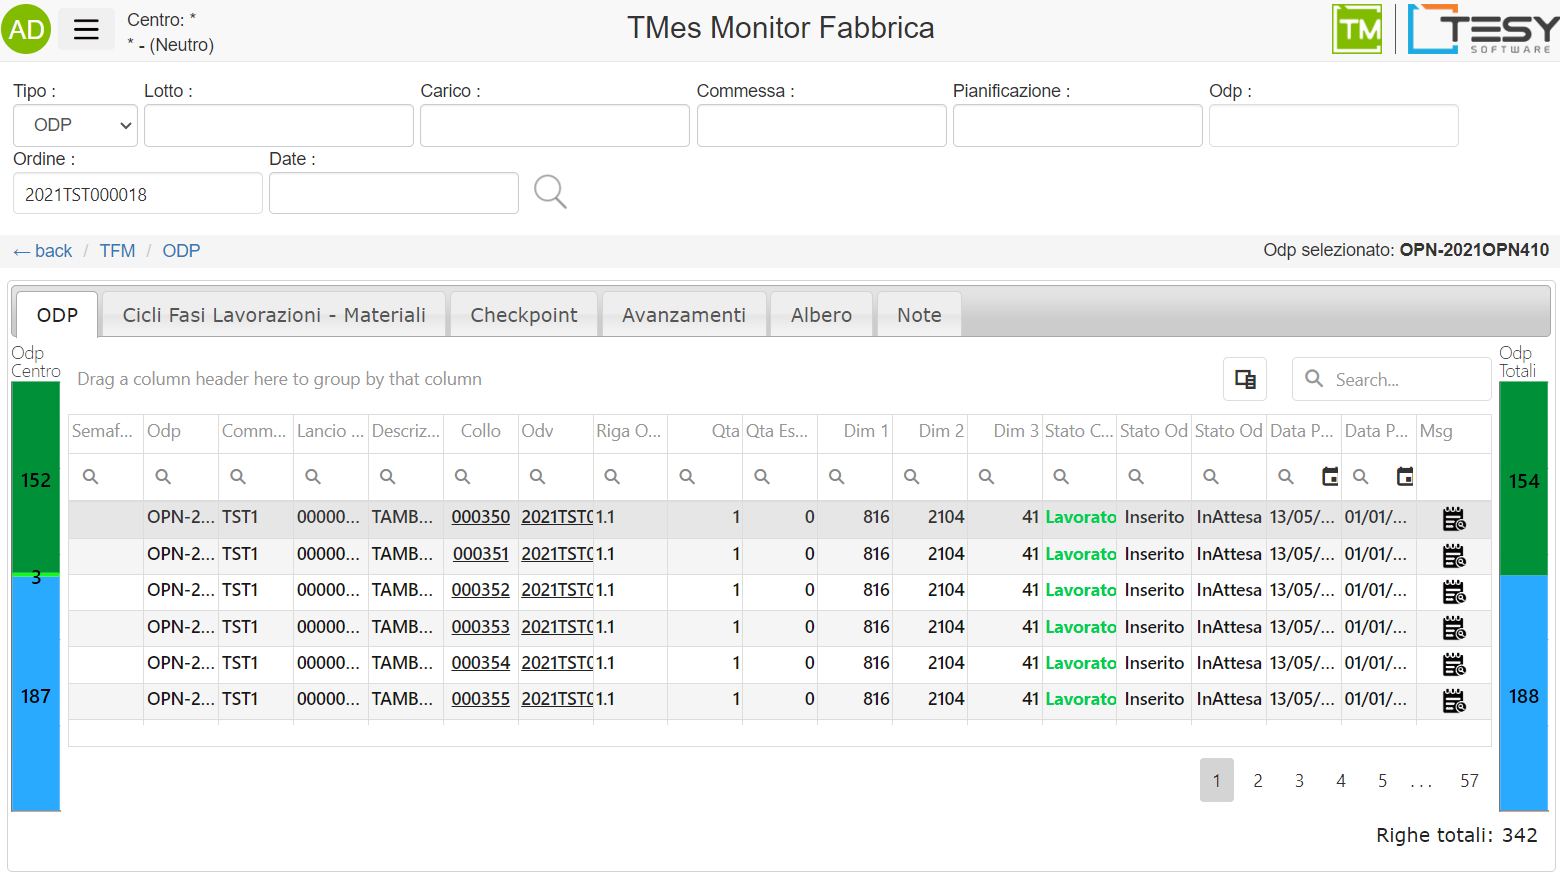Click the green TM logo

(x=1356, y=29)
